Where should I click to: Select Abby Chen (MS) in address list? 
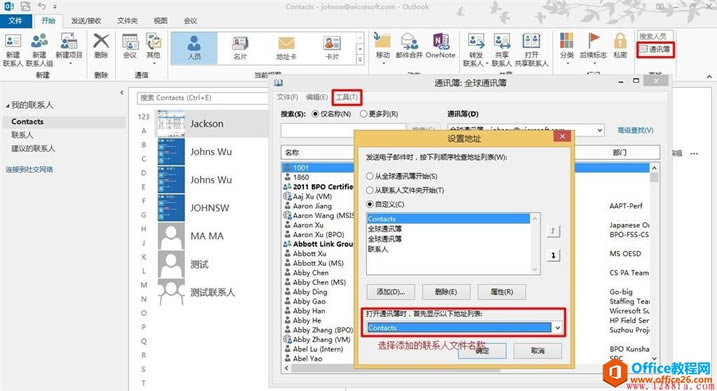319,282
